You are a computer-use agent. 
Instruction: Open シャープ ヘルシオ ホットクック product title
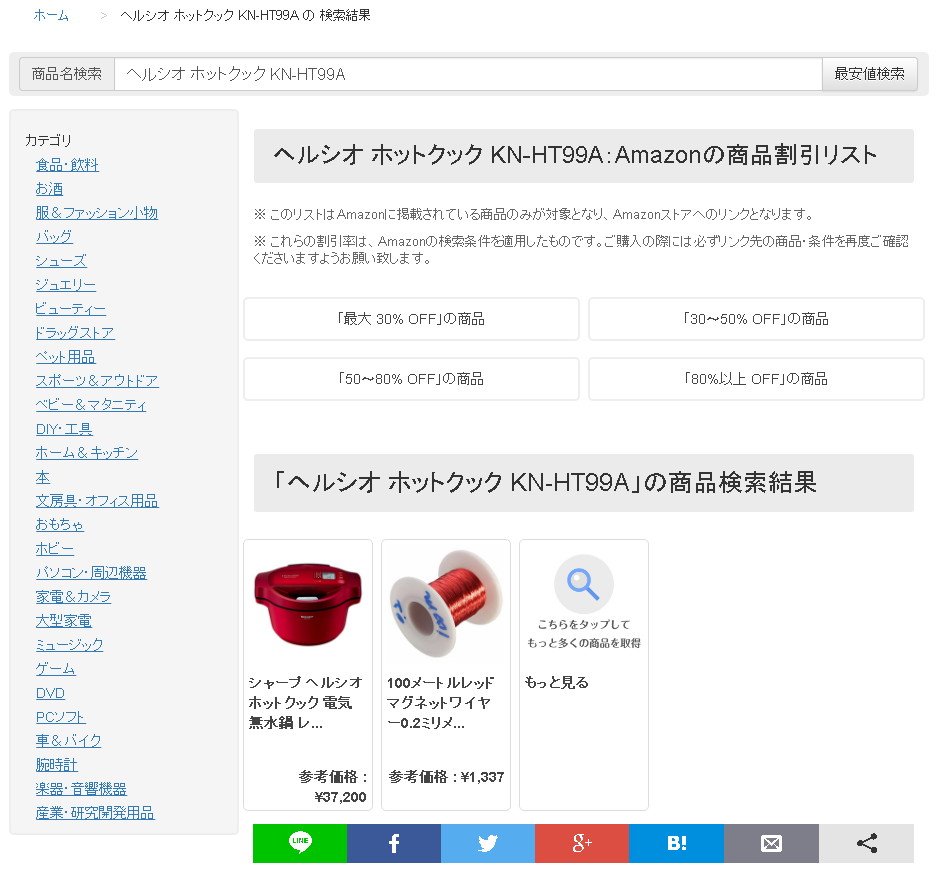point(306,703)
